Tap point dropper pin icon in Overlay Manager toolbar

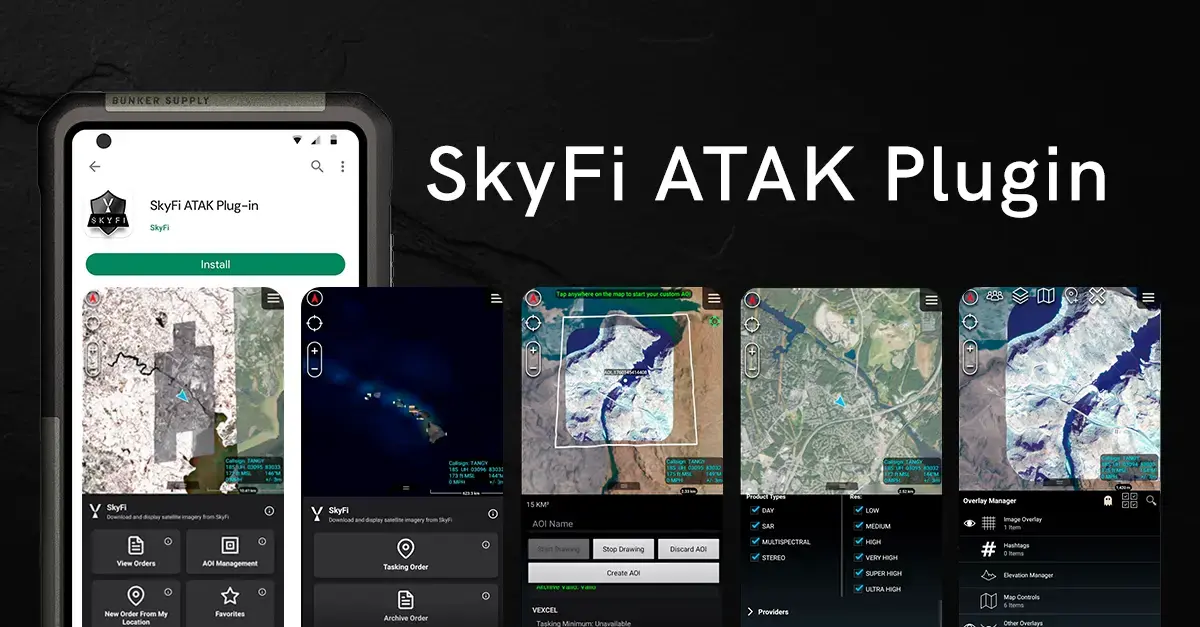[1071, 296]
